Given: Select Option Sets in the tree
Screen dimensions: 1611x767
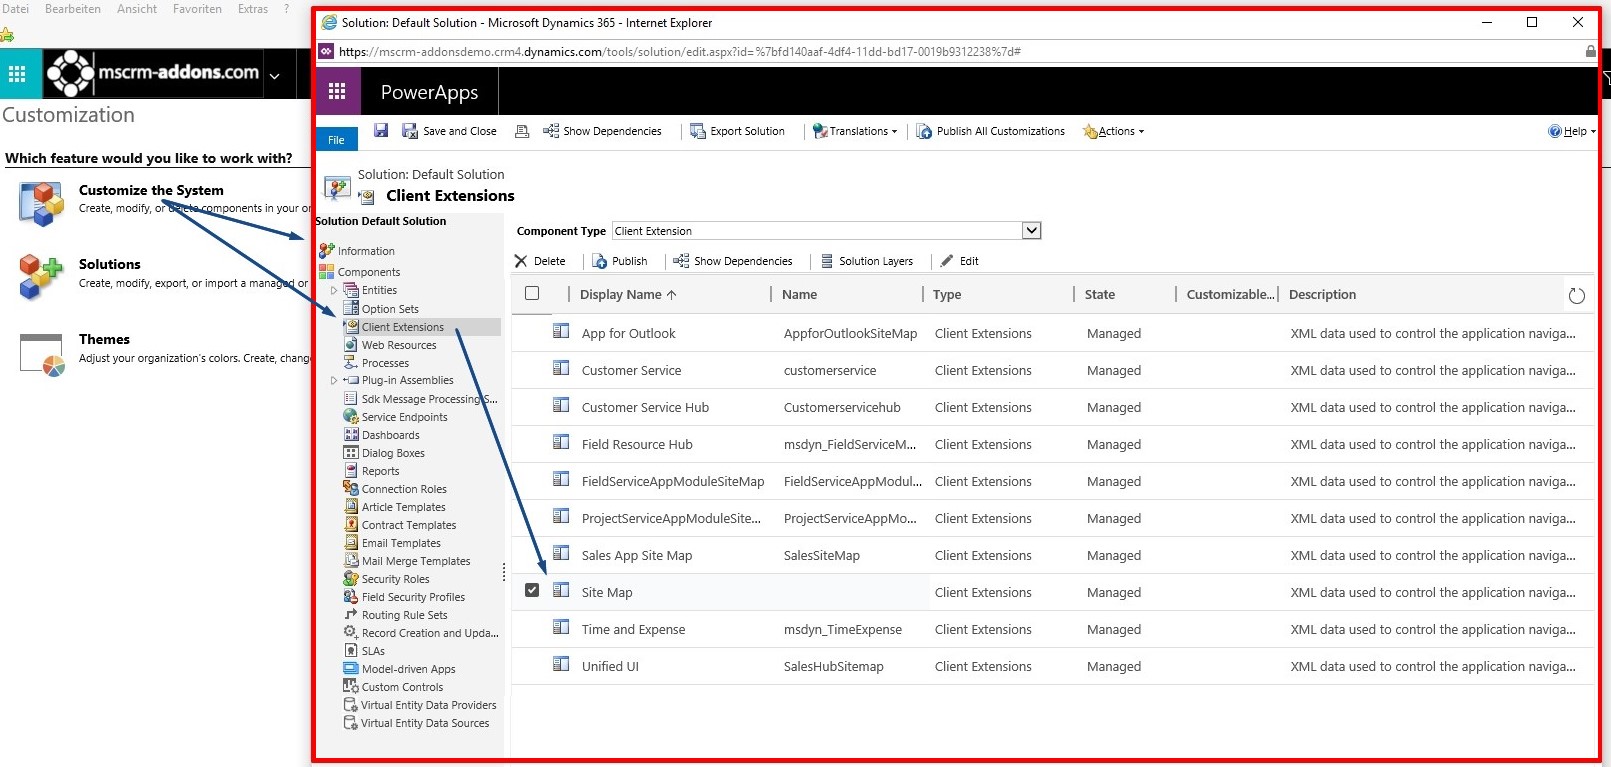Looking at the screenshot, I should coord(390,309).
